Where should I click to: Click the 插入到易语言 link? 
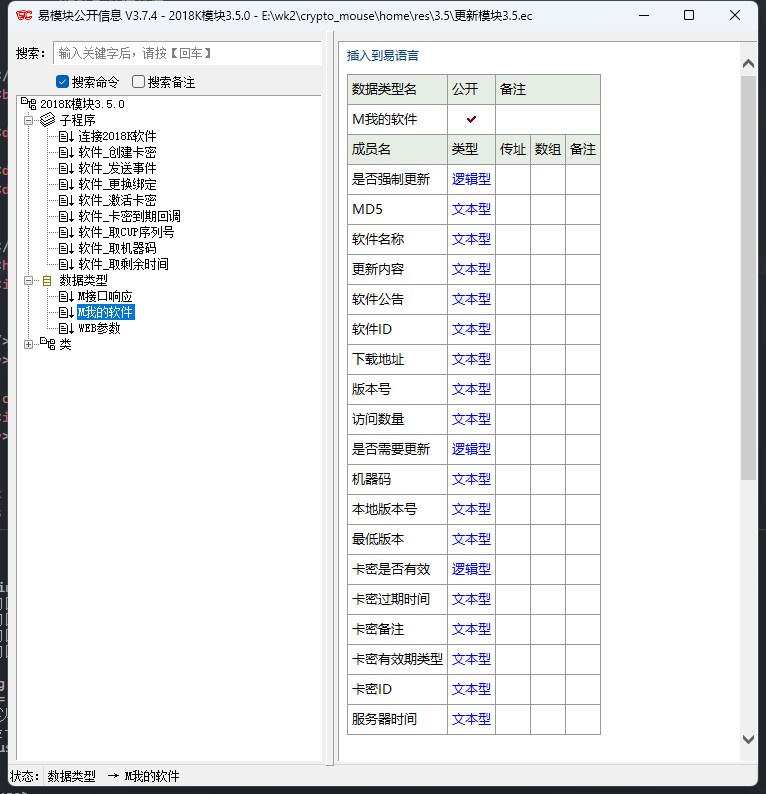(x=383, y=56)
